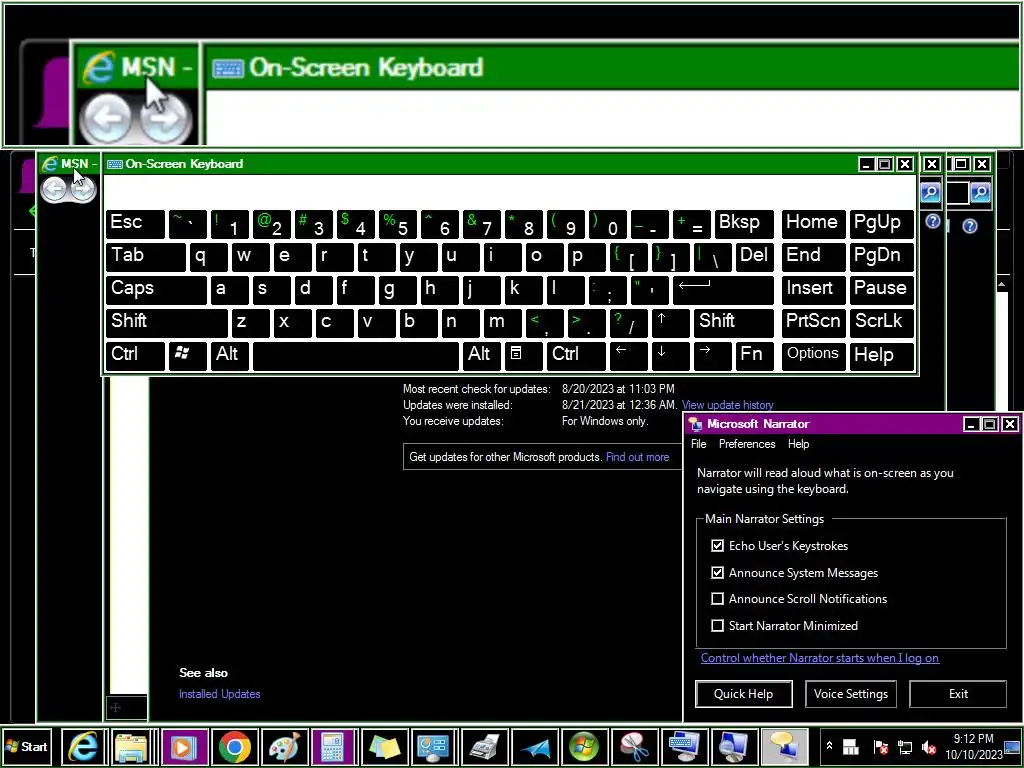
Task: Click Exit button in Narrator
Action: tap(957, 694)
